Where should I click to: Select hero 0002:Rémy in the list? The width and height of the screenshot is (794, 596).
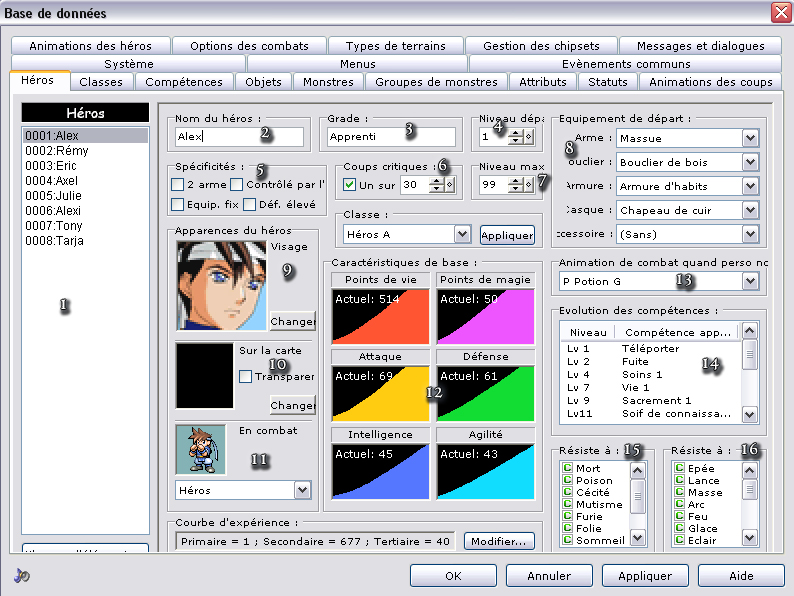click(85, 150)
